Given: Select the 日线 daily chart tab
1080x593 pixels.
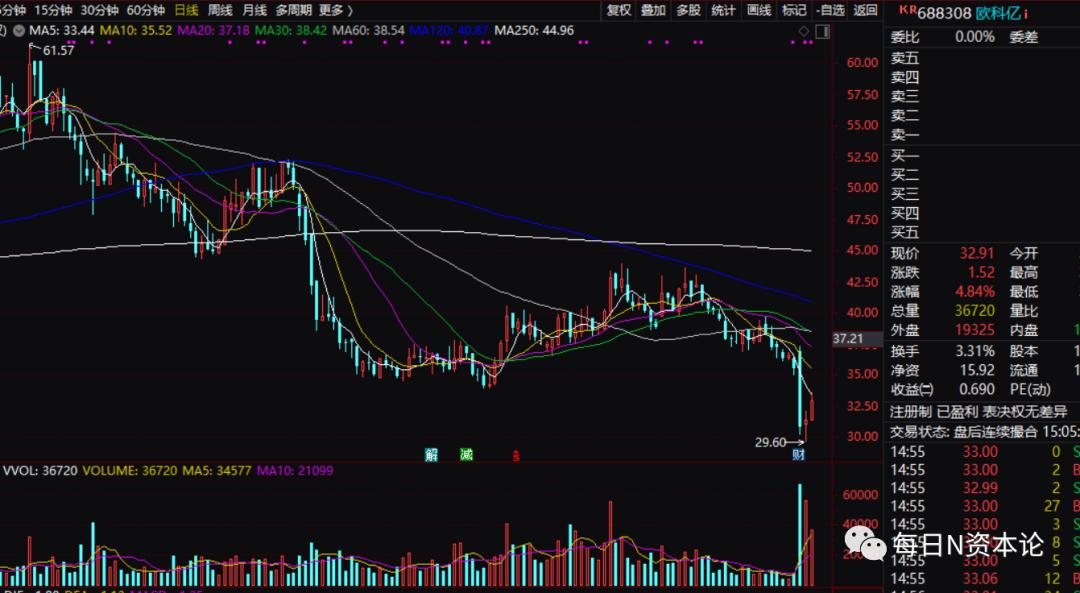Looking at the screenshot, I should [x=186, y=10].
